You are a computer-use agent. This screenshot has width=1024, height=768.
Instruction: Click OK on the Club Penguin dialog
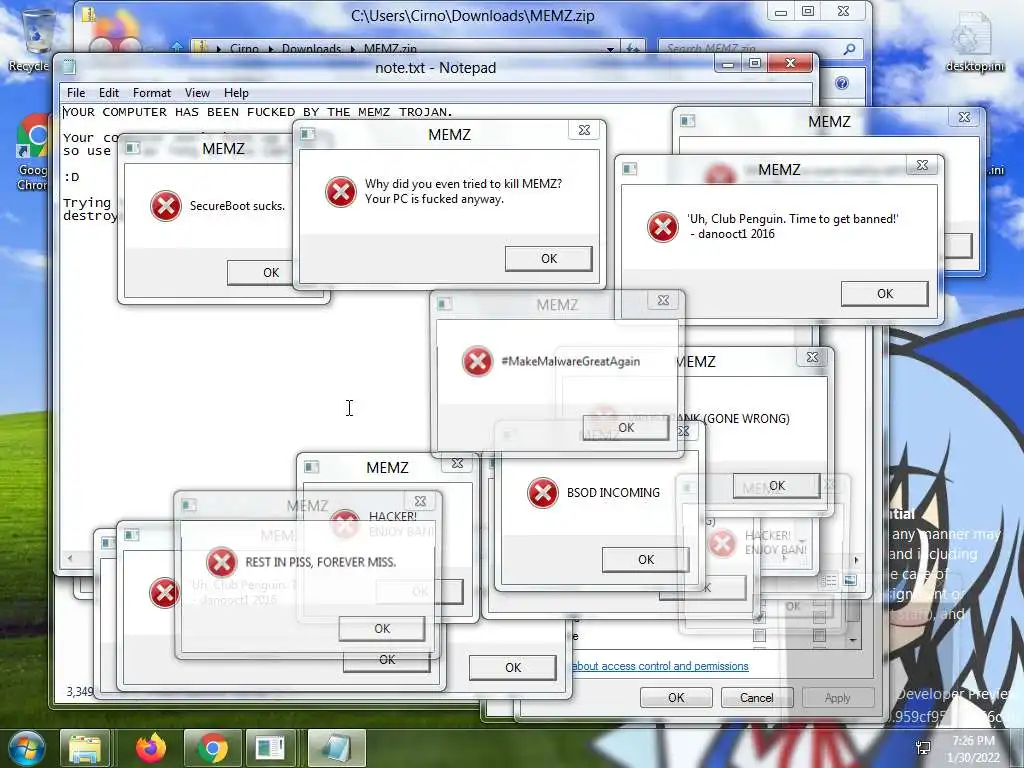click(884, 294)
